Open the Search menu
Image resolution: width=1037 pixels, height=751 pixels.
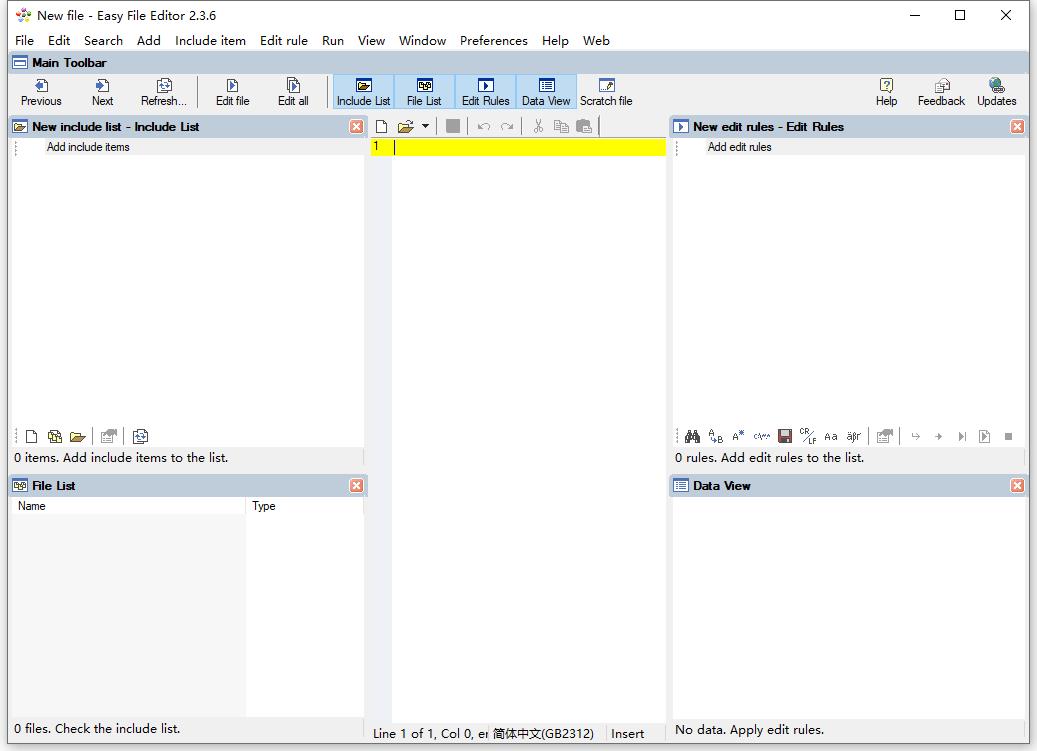click(x=103, y=40)
